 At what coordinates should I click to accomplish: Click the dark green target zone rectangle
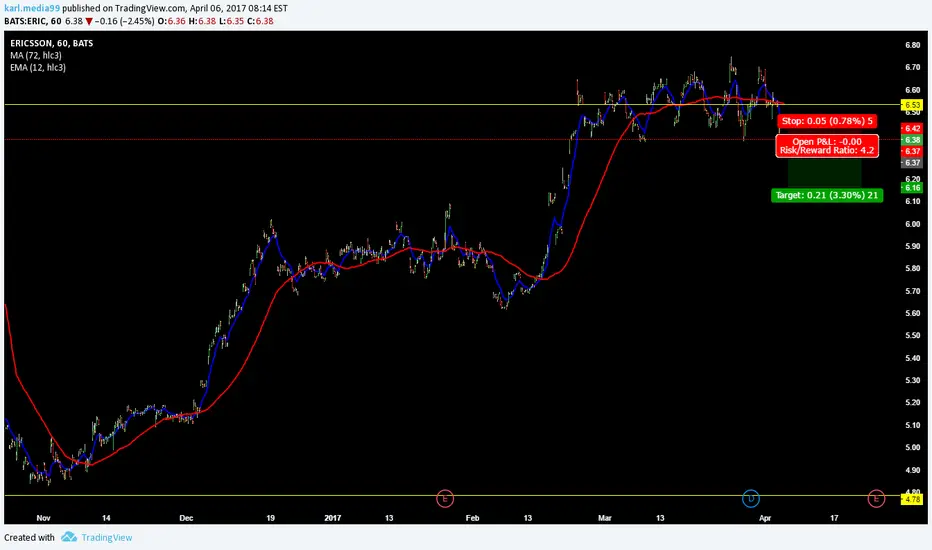tap(824, 173)
